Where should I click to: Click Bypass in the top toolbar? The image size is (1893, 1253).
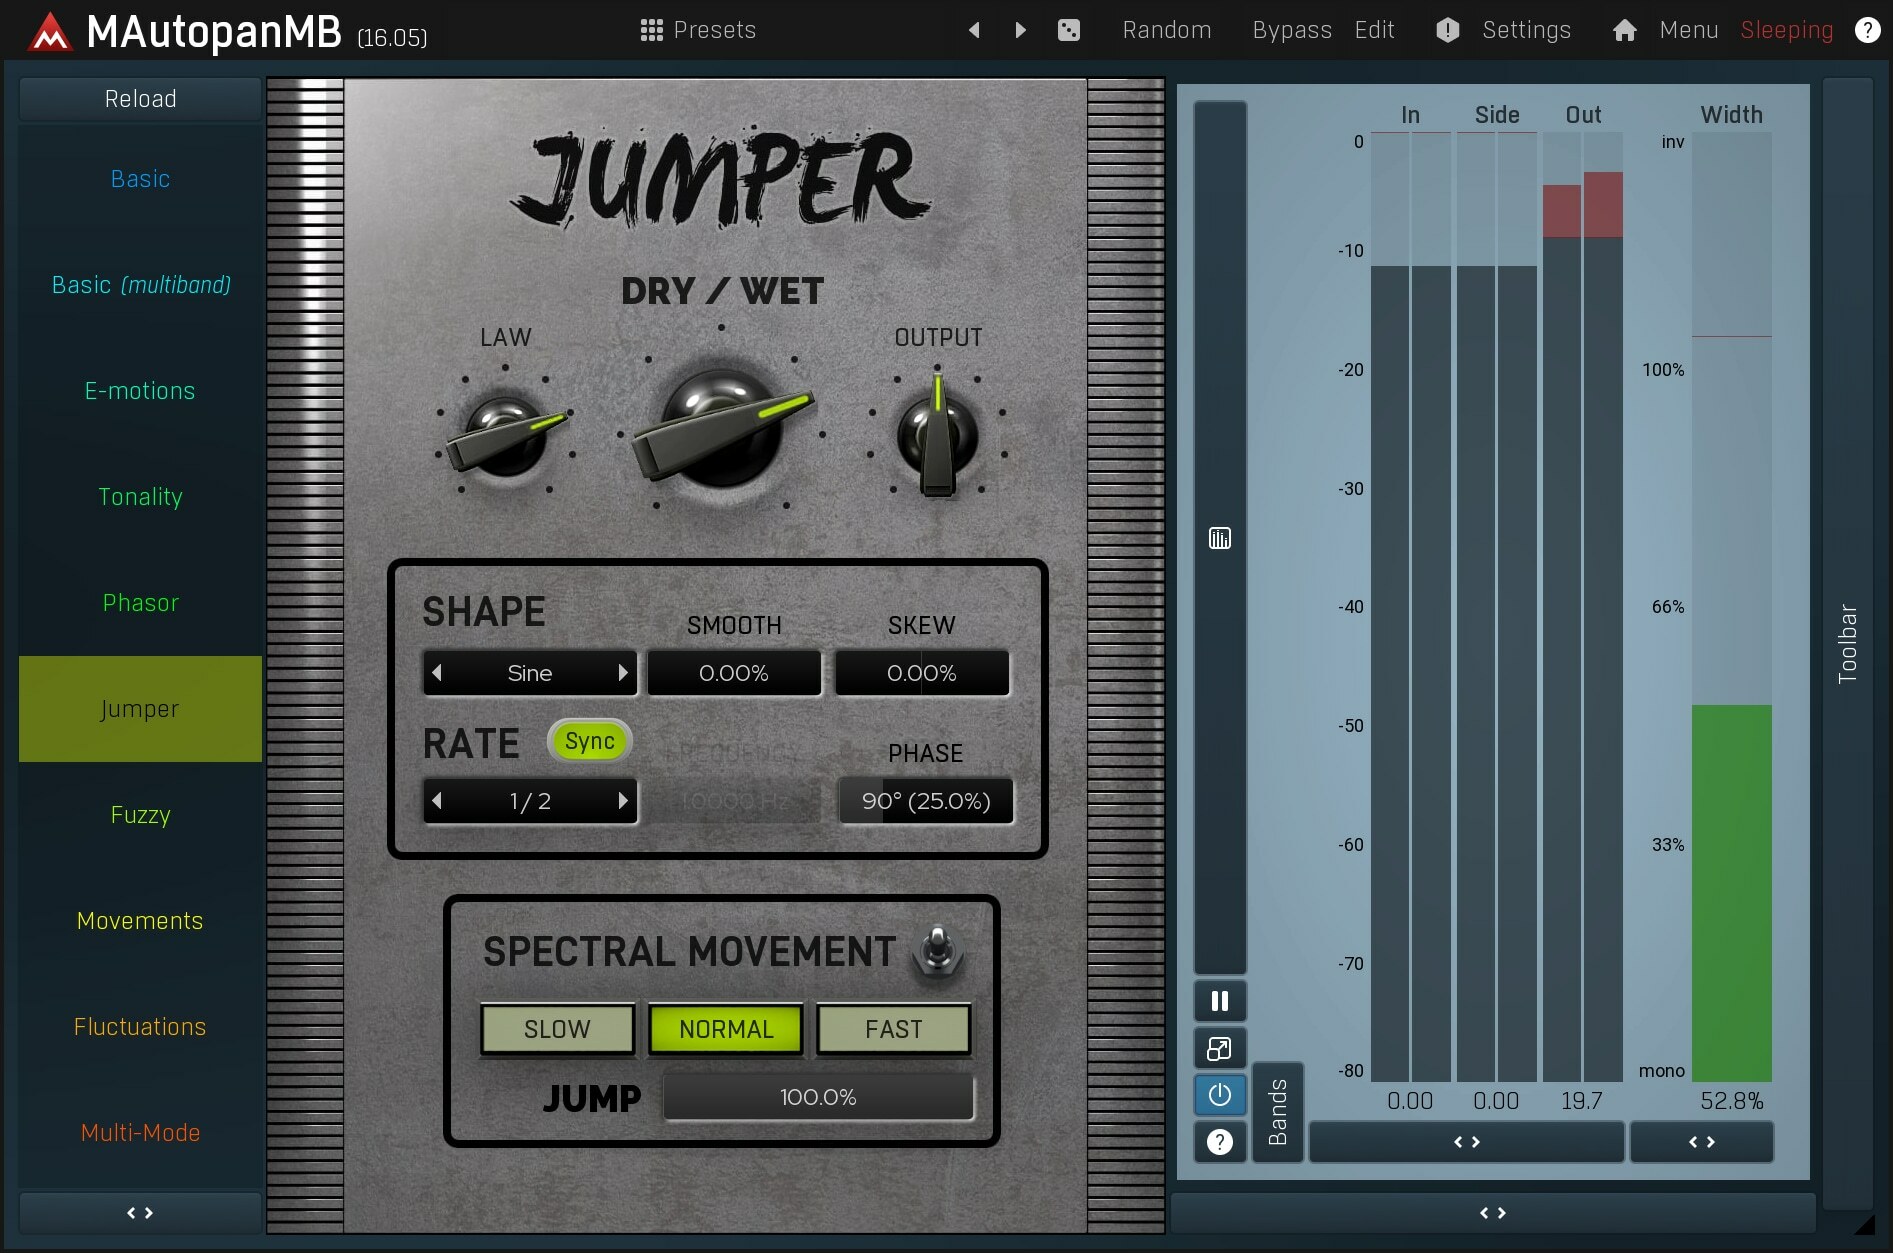(1290, 30)
